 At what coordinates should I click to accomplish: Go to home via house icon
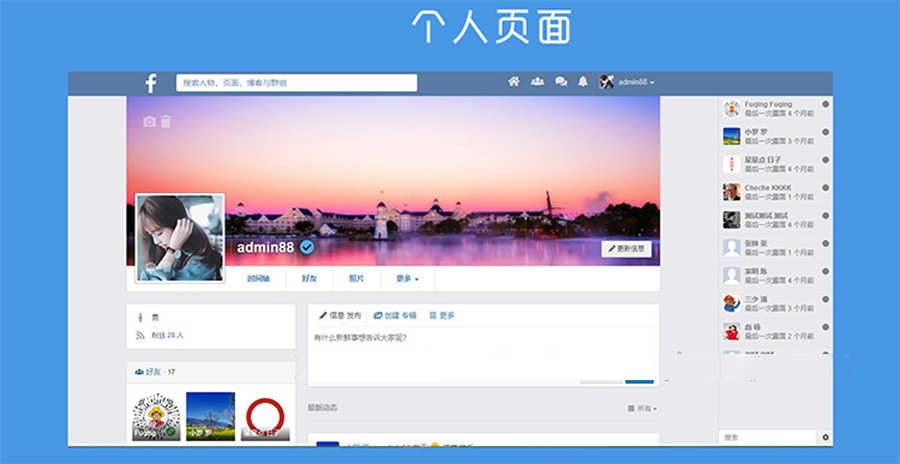tap(514, 82)
